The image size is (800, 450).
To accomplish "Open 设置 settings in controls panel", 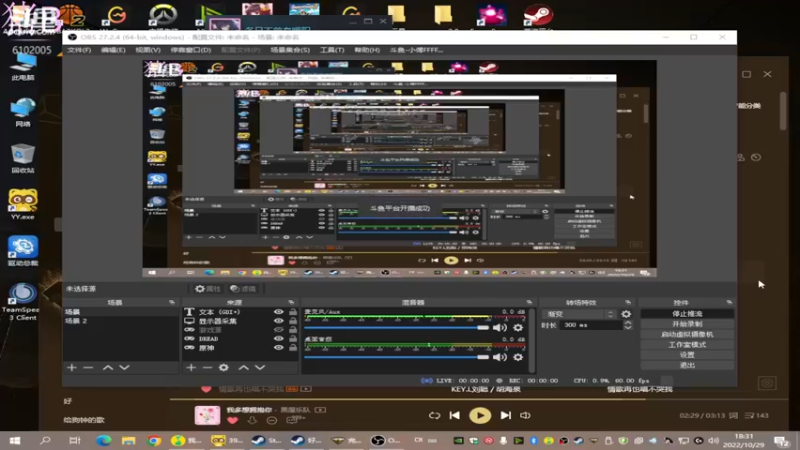I will [687, 355].
